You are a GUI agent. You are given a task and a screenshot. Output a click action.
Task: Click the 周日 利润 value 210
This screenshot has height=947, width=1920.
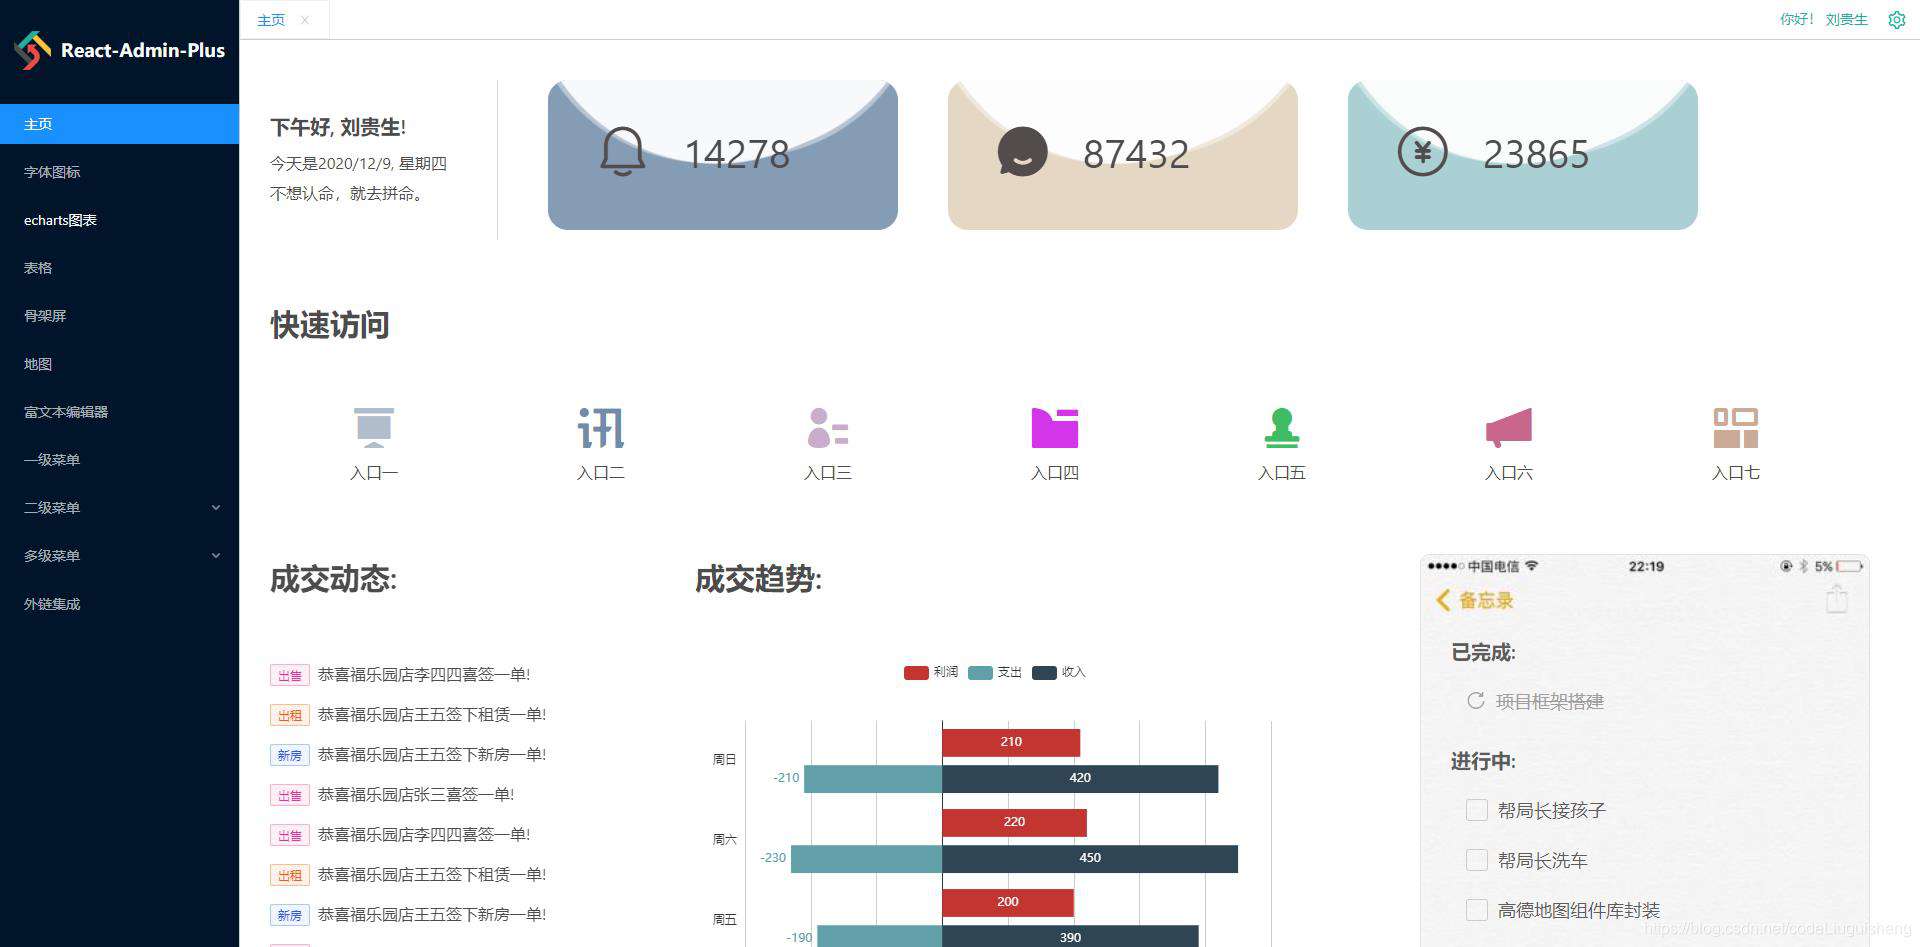click(x=1011, y=742)
